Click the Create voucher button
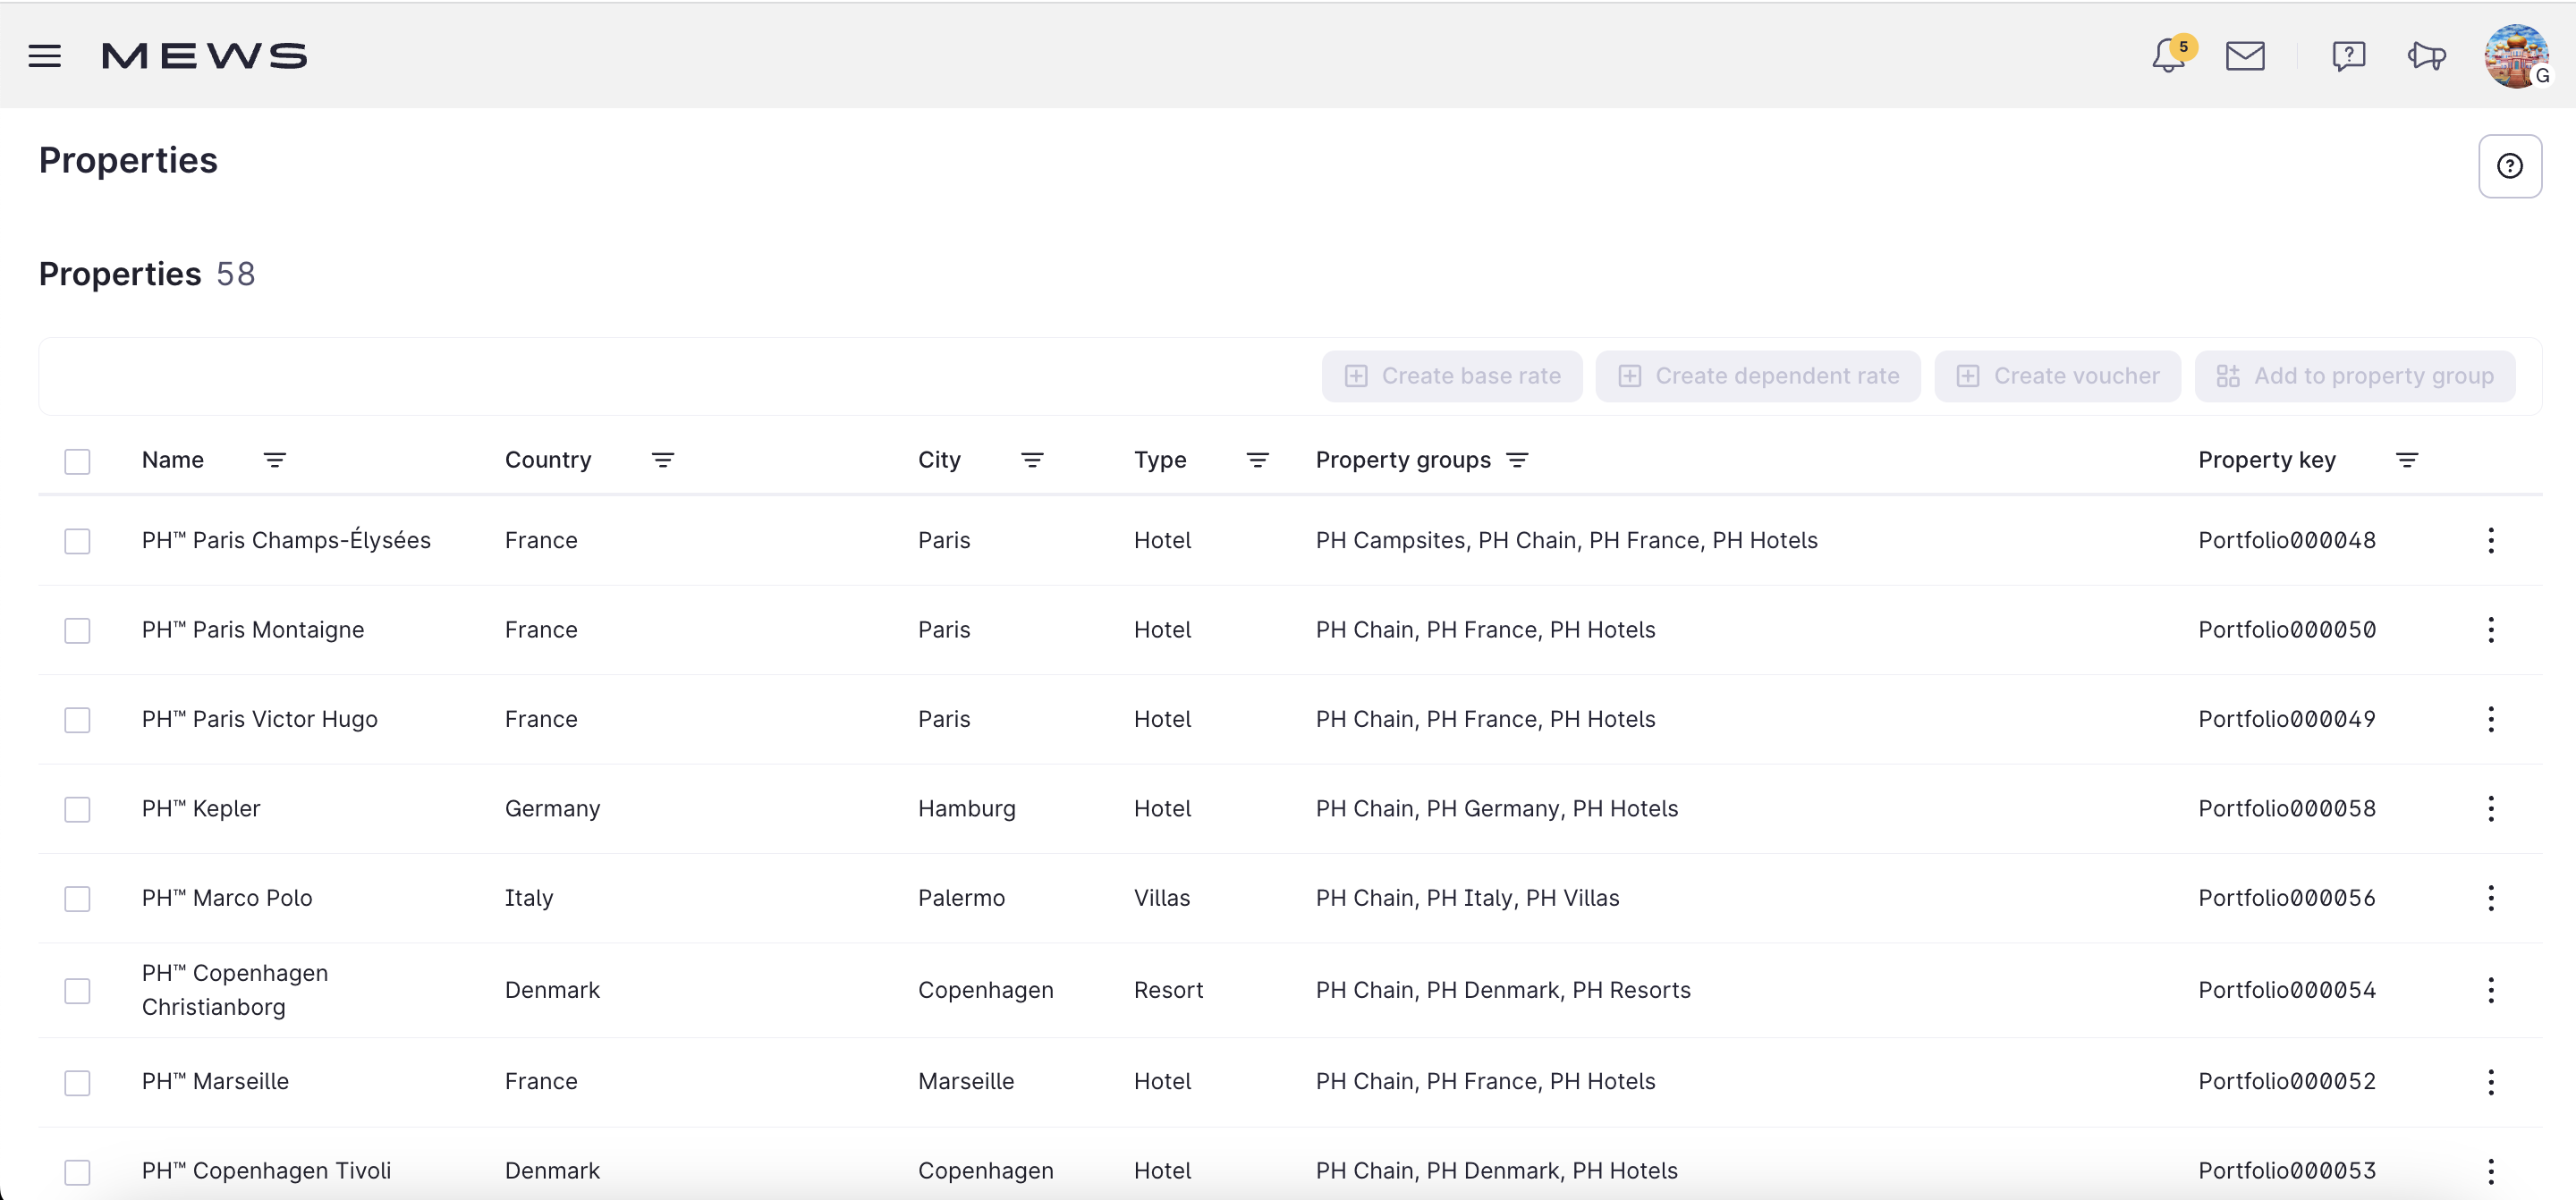 point(2057,376)
